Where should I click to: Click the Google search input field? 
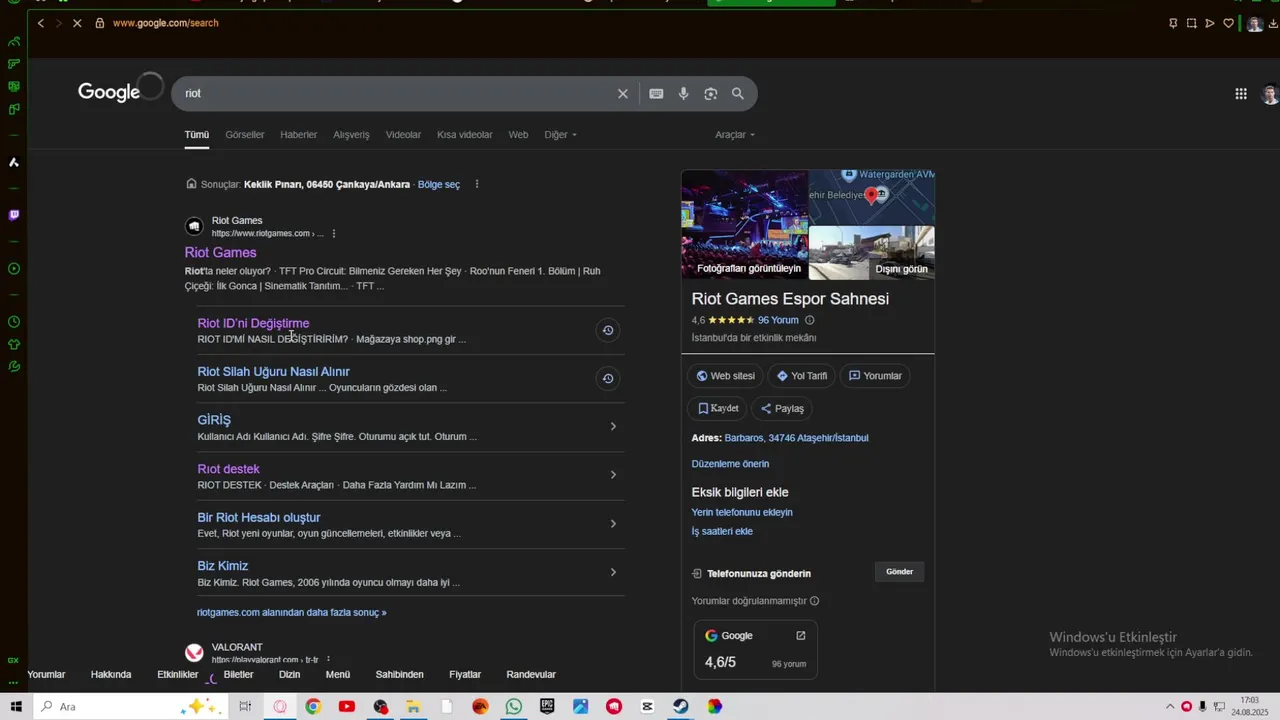pyautogui.click(x=397, y=93)
